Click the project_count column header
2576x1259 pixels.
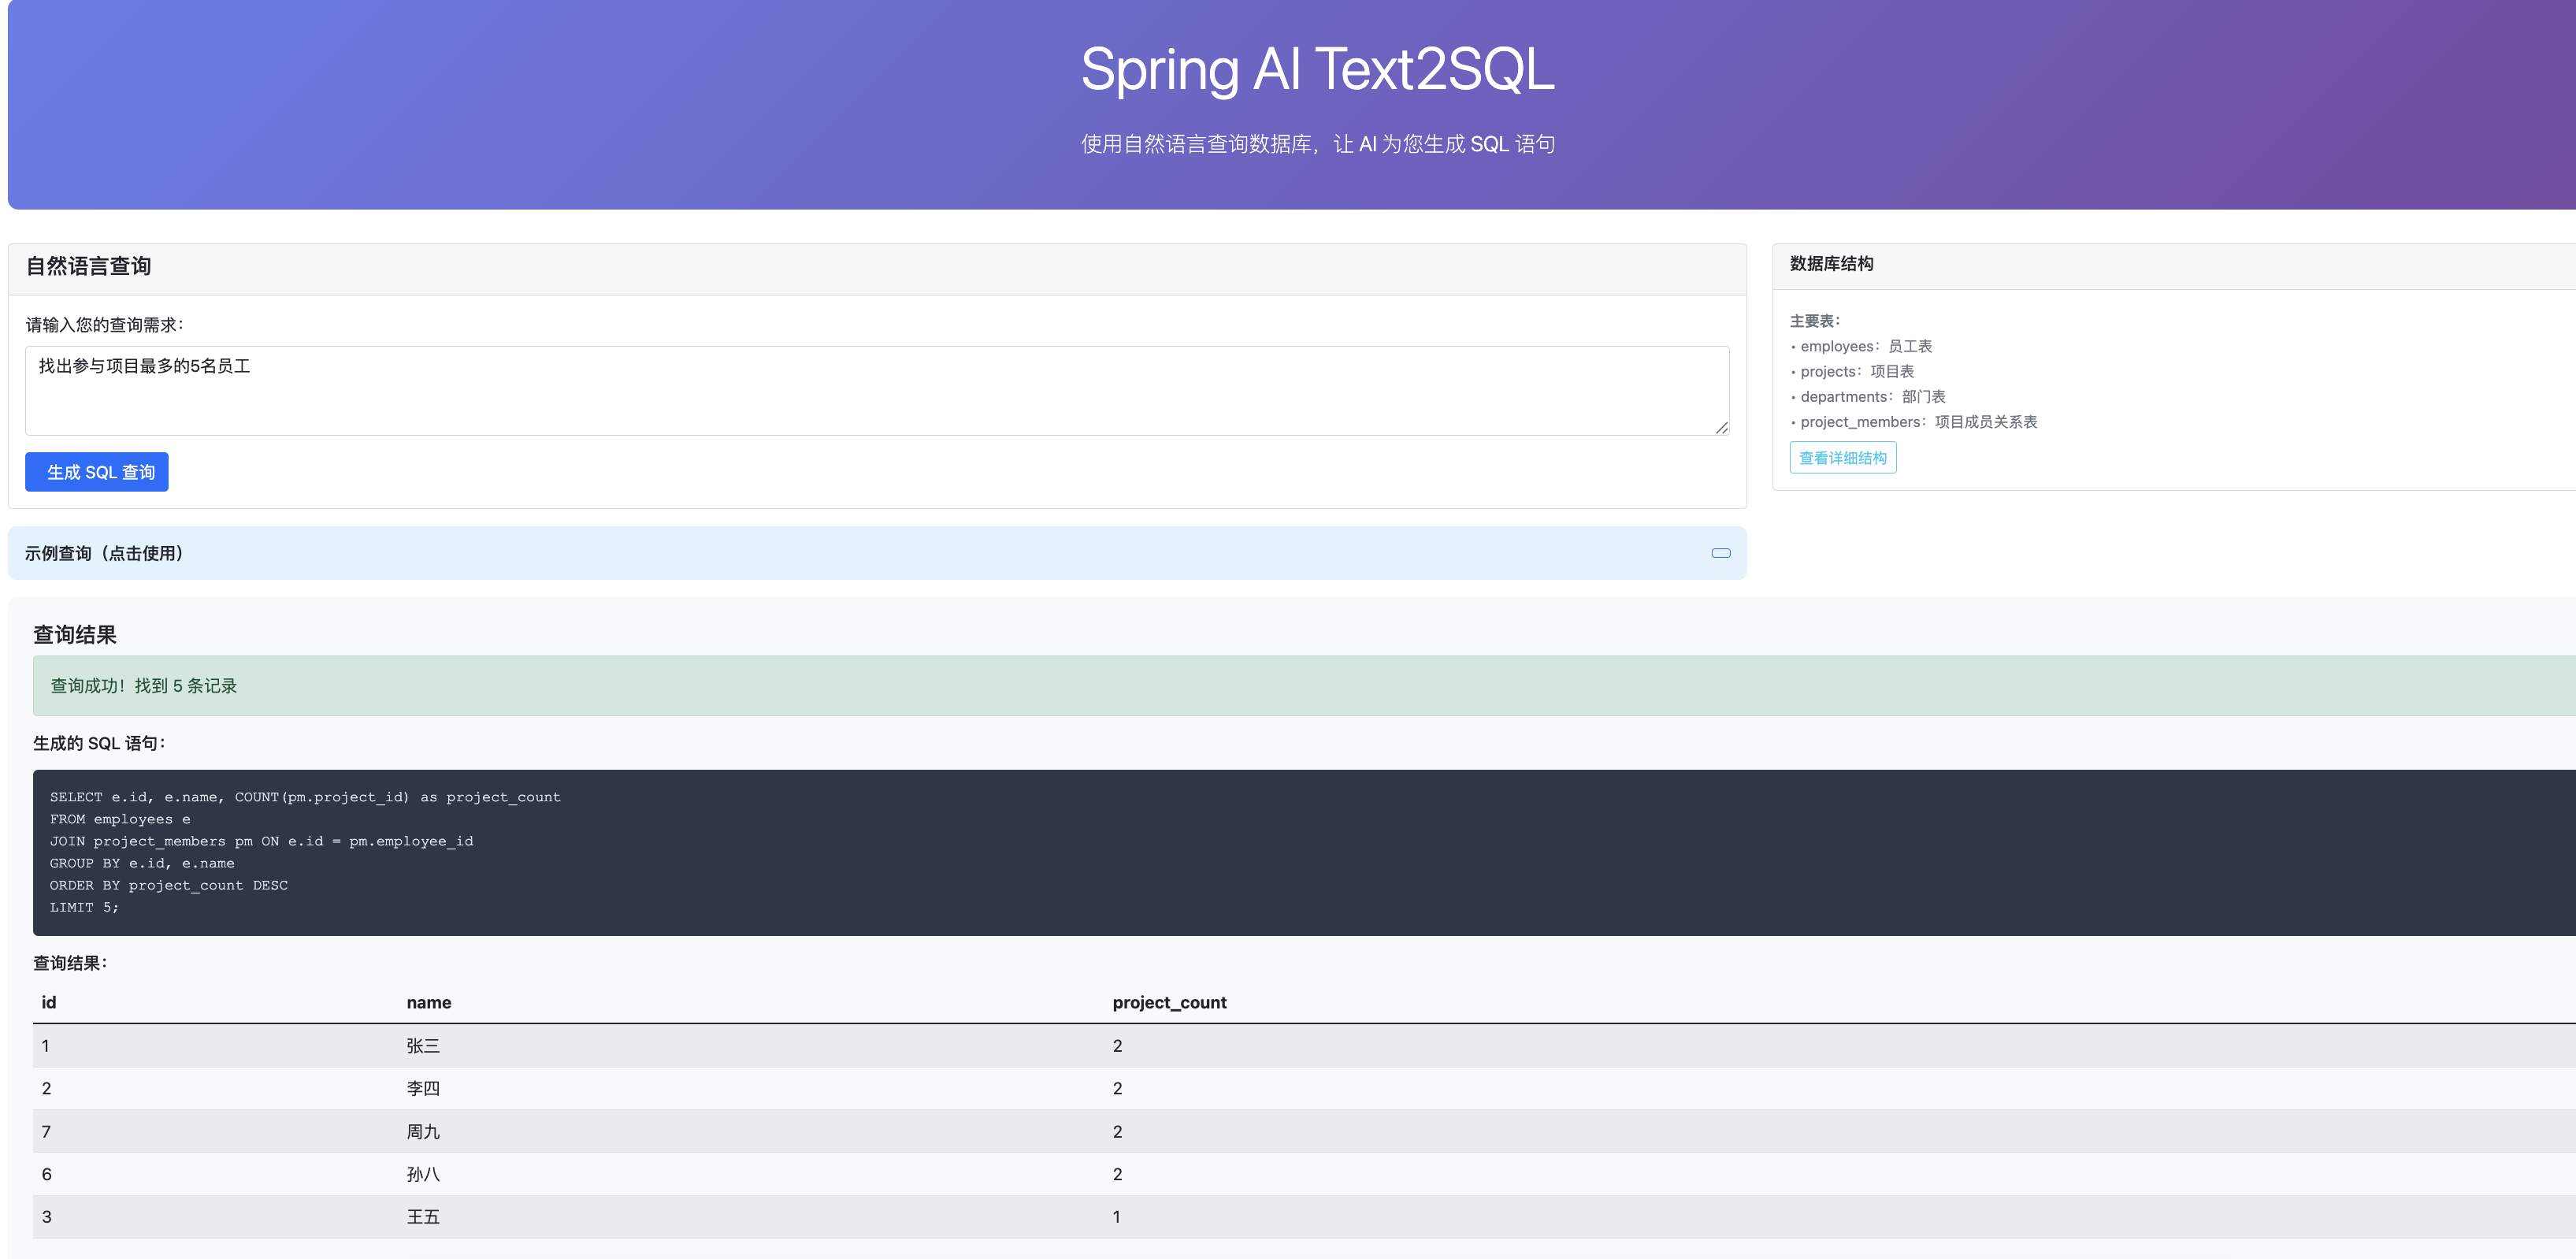click(1170, 1002)
